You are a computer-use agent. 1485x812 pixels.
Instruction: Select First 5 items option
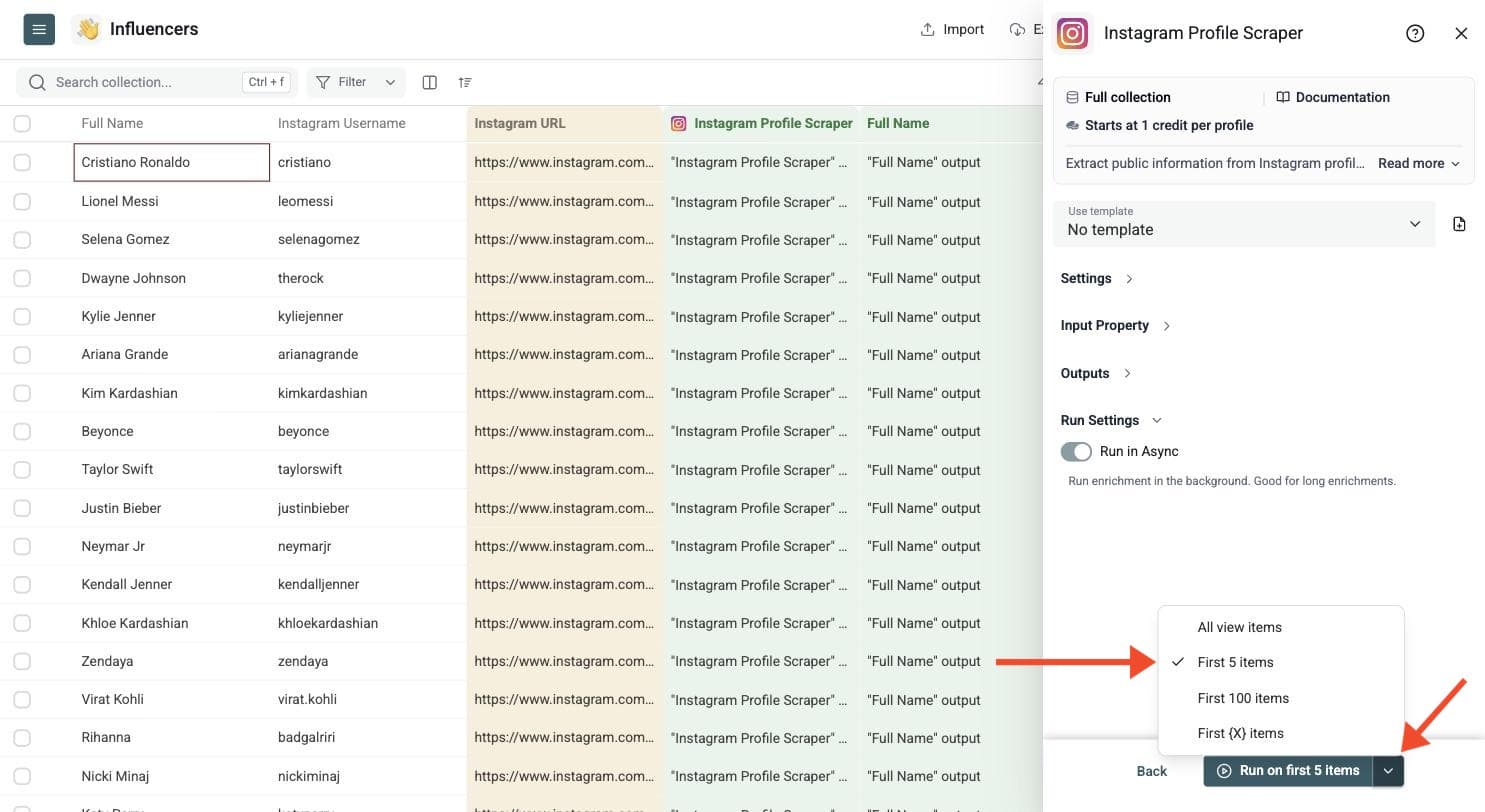coord(1281,662)
